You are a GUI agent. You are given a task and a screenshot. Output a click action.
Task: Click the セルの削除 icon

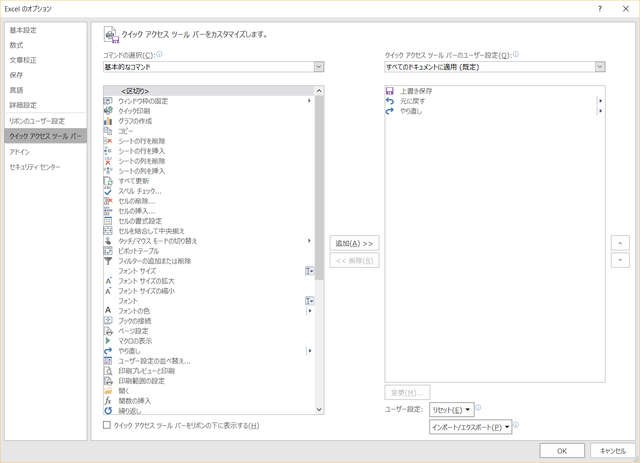coord(108,201)
